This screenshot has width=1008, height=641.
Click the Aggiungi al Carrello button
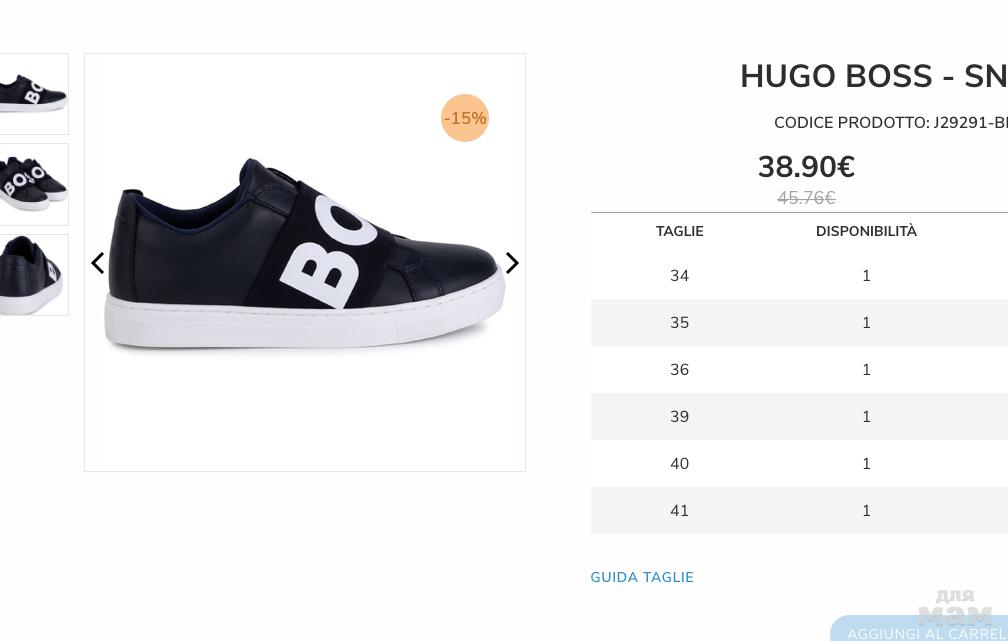pos(925,631)
